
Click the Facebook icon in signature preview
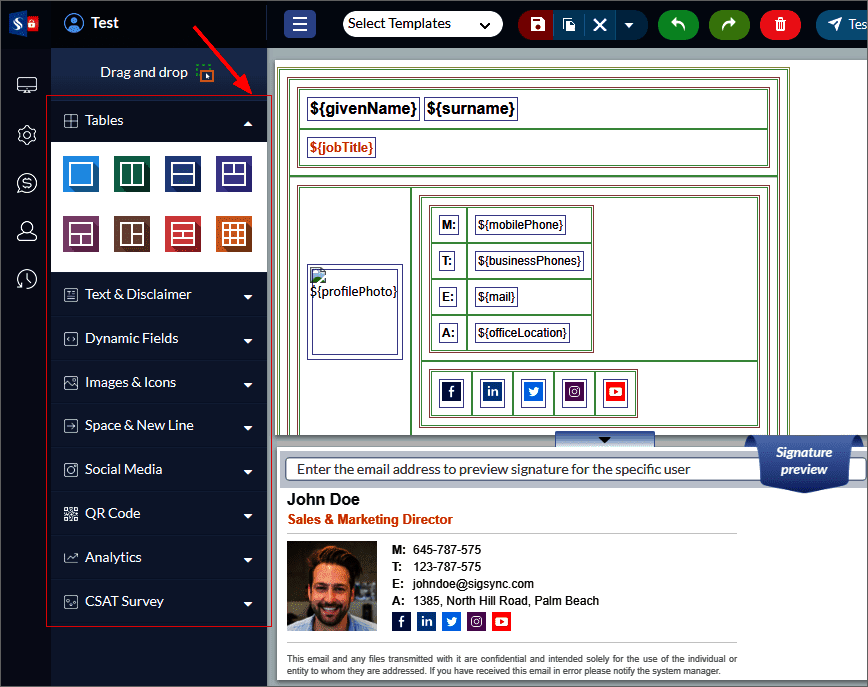401,621
